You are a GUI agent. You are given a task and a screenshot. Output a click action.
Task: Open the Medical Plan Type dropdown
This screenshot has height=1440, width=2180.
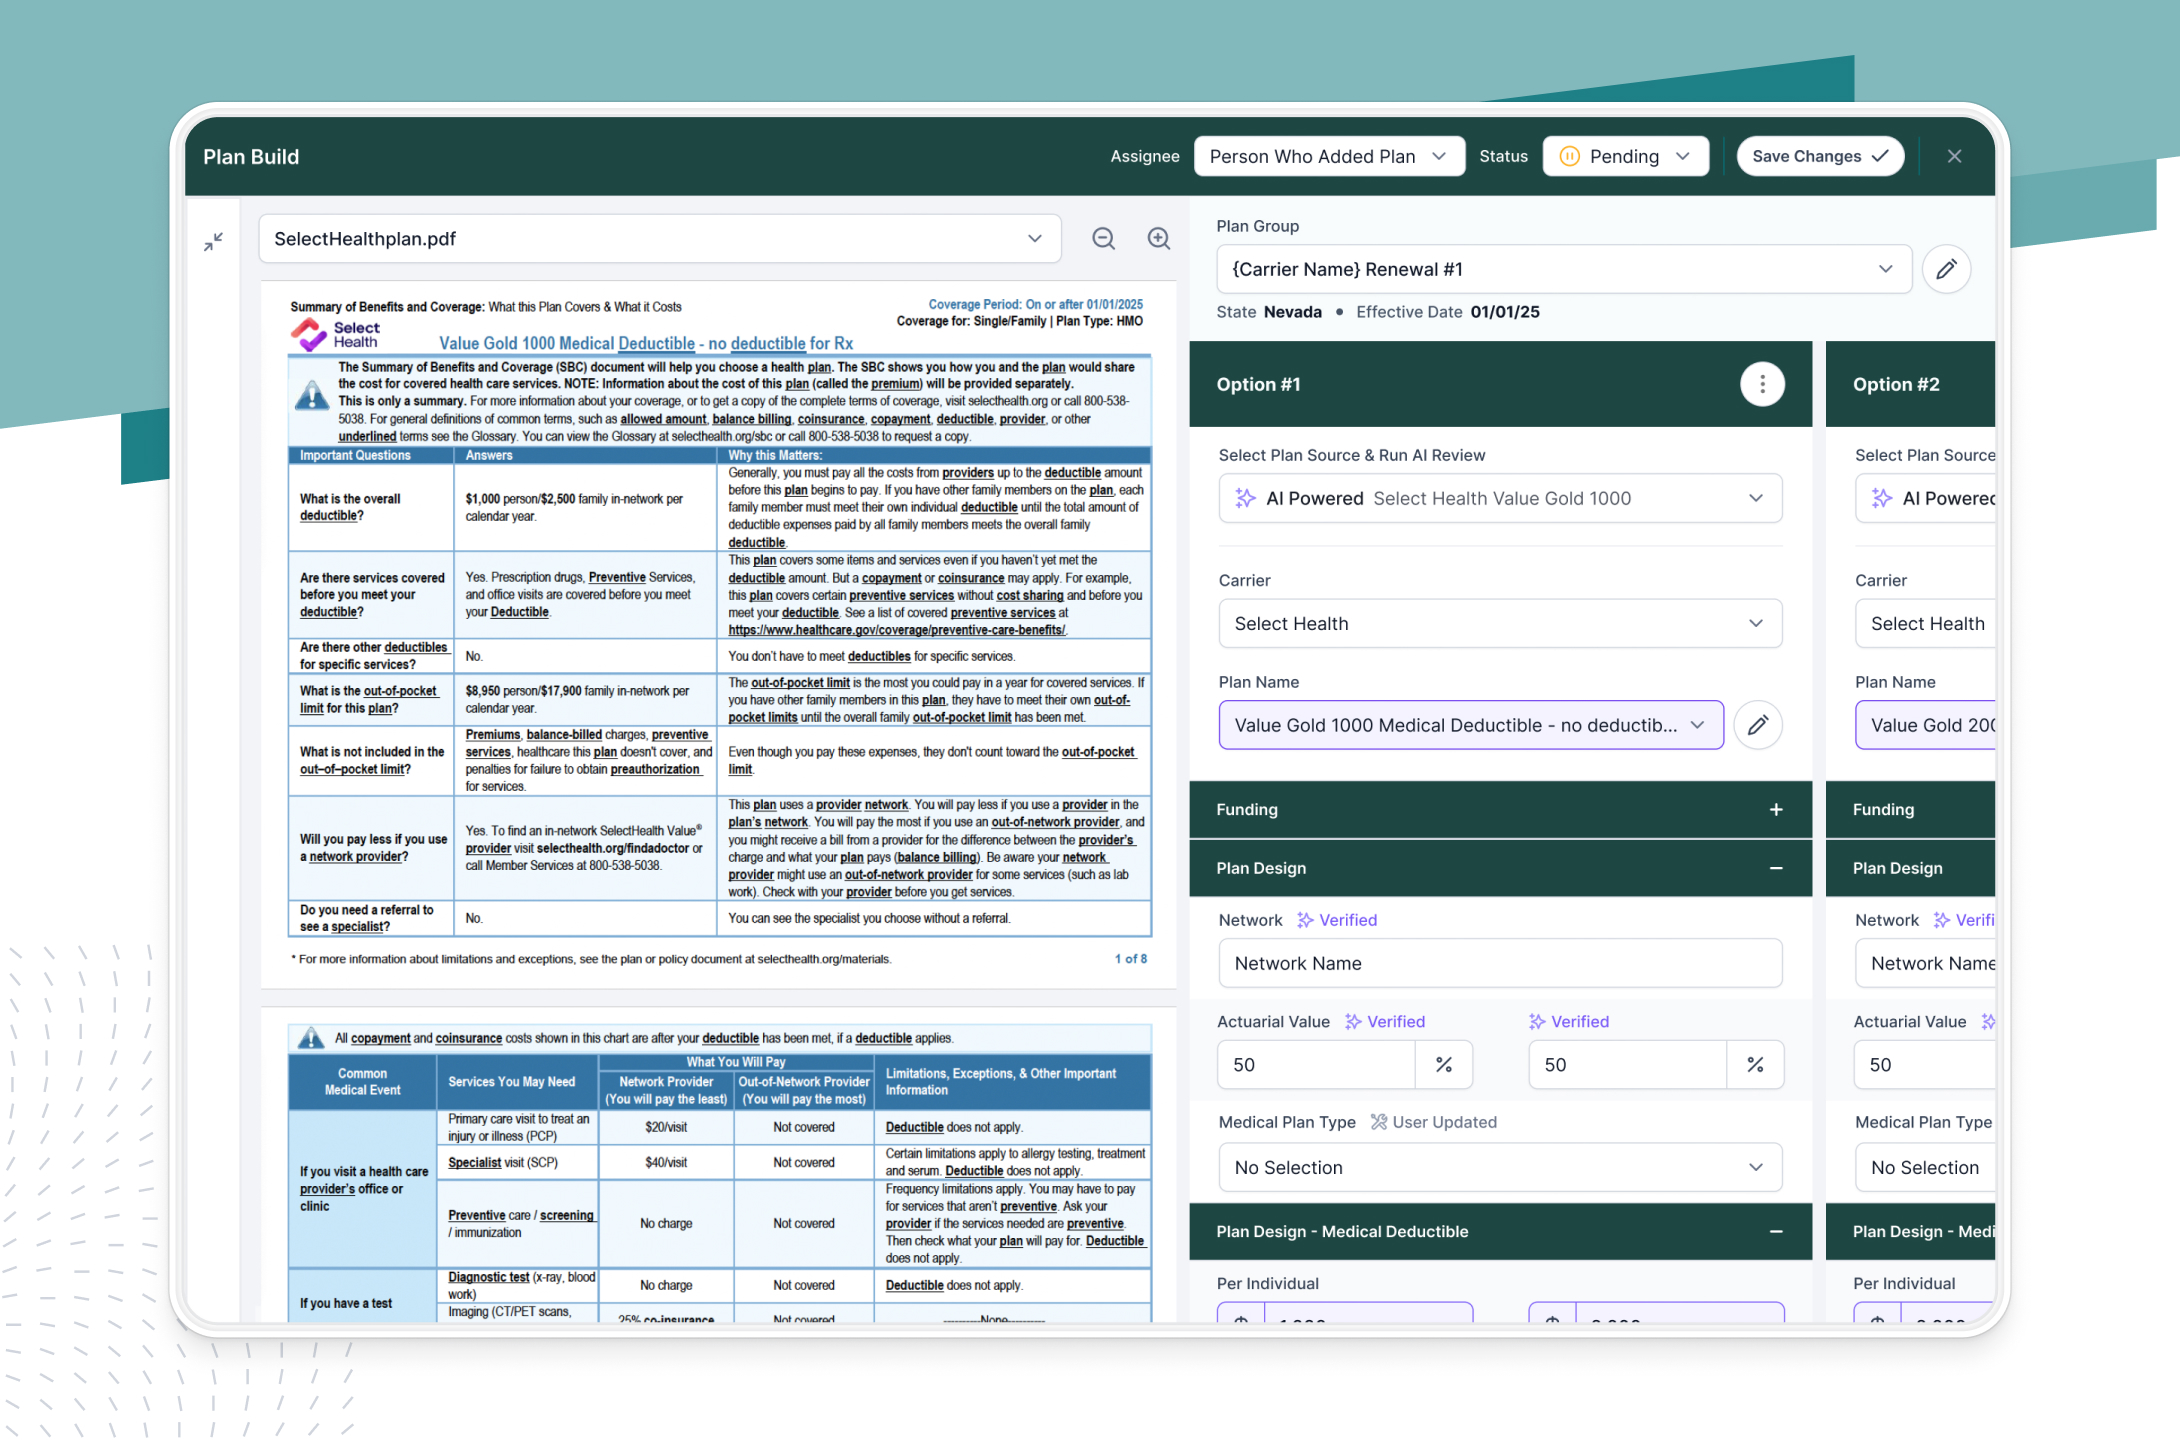1499,1167
